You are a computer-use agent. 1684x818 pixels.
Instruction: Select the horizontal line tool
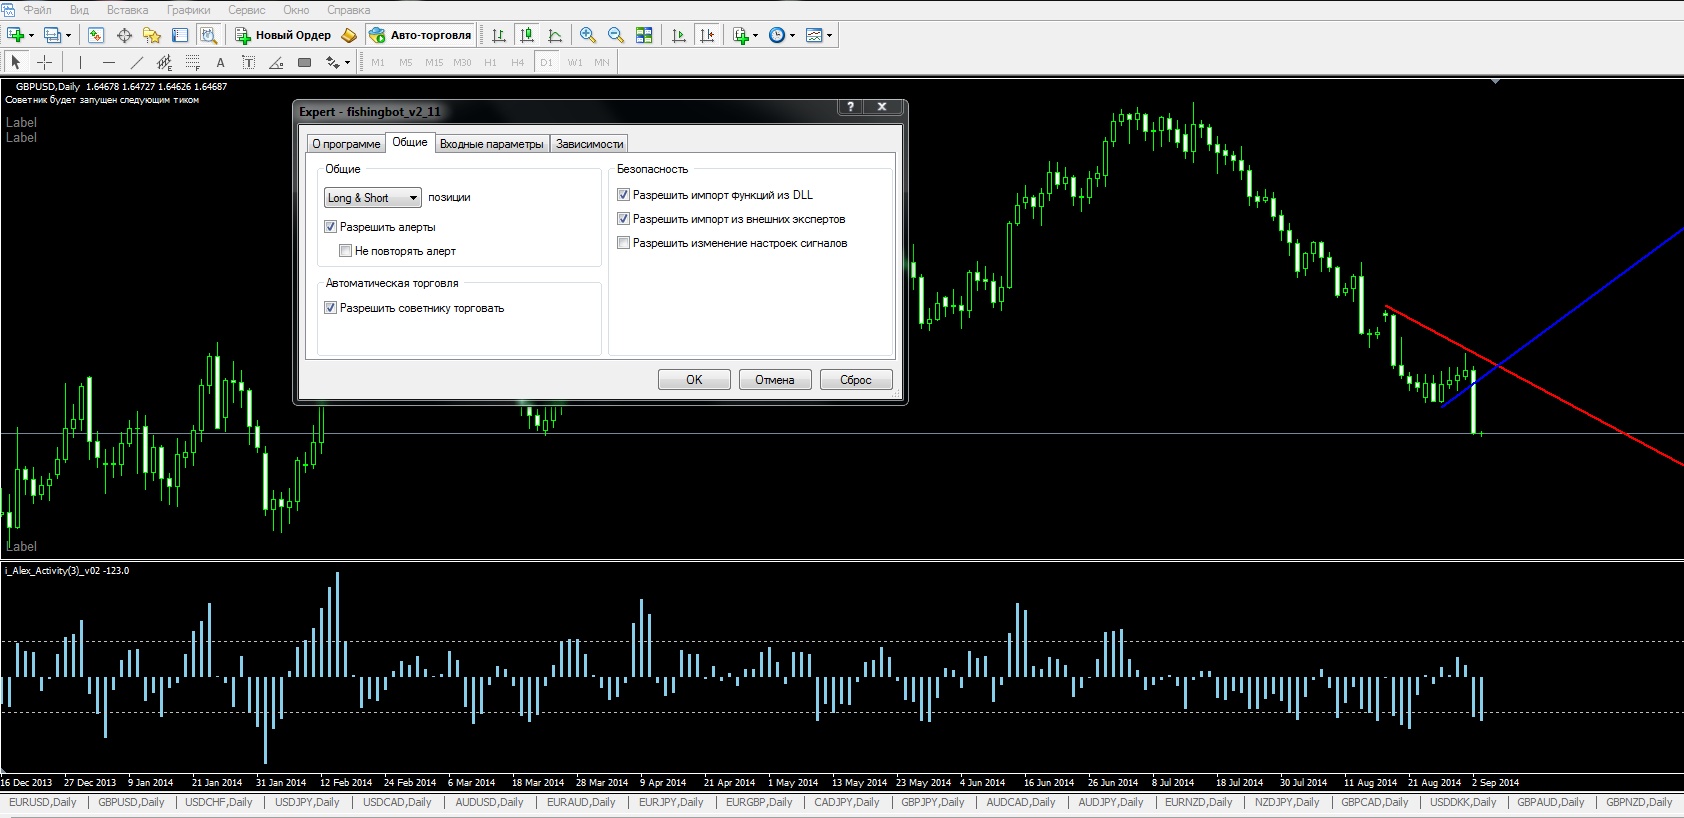point(109,62)
